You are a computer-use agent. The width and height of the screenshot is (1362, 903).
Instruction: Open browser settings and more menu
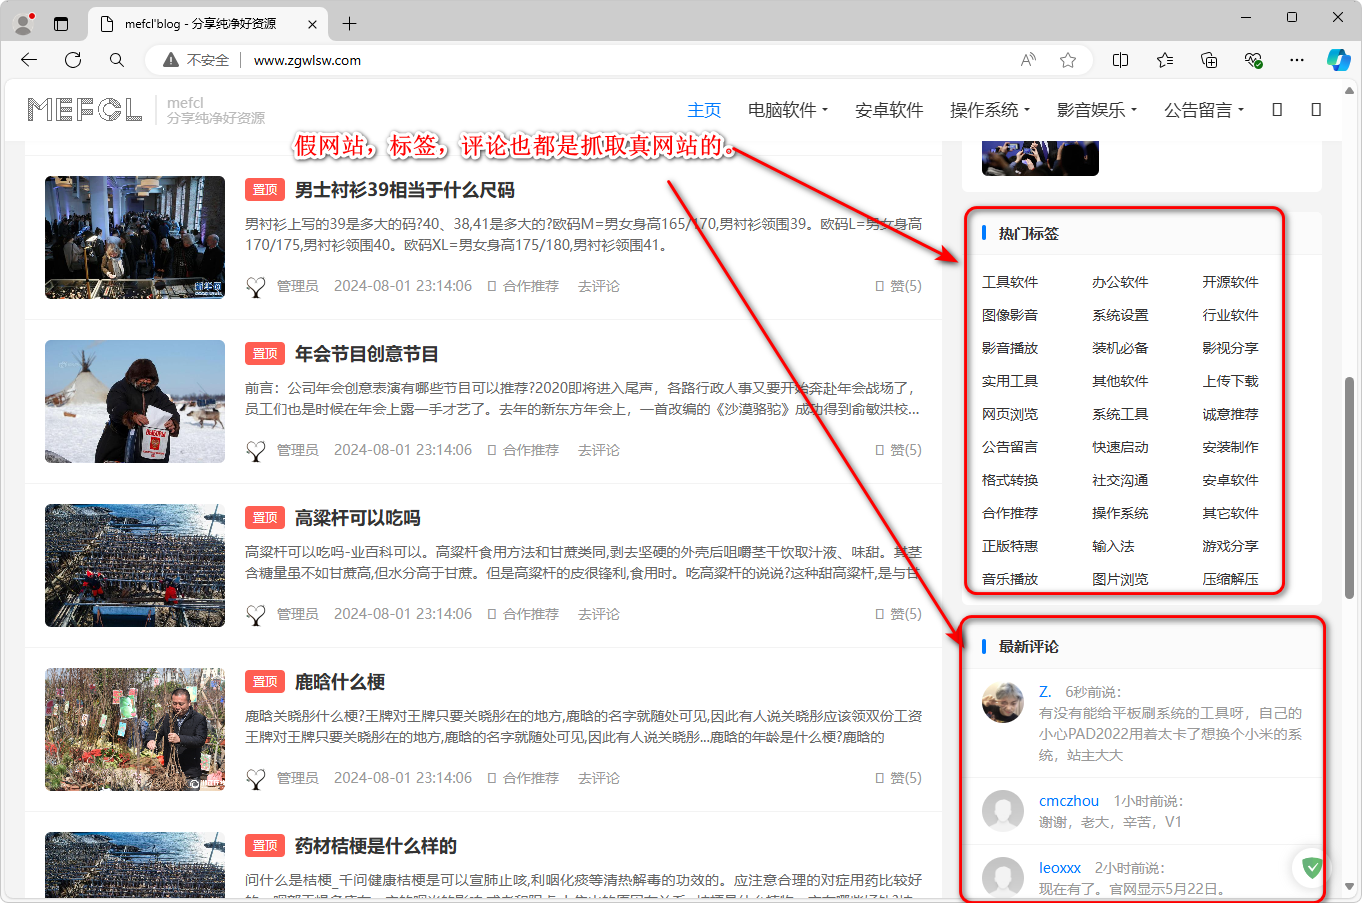tap(1297, 60)
